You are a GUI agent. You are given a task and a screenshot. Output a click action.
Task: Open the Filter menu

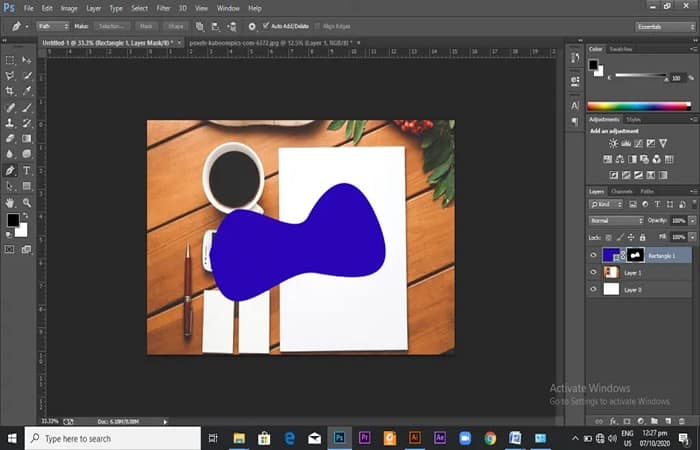coord(163,8)
